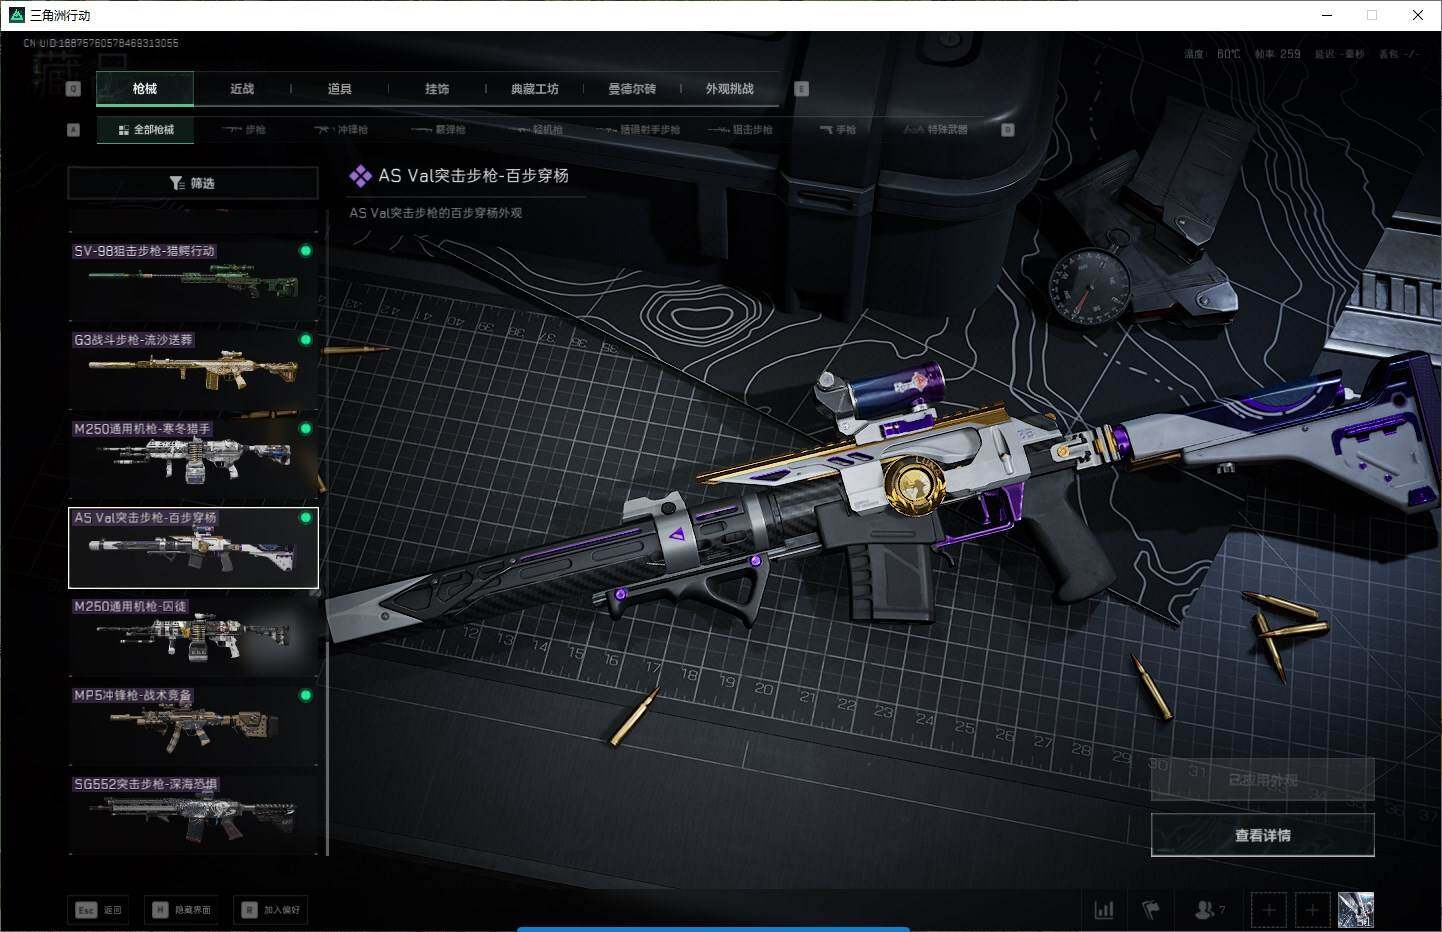Select the M250通用机枪-囚徒 skin
This screenshot has width=1442, height=932.
point(193,637)
